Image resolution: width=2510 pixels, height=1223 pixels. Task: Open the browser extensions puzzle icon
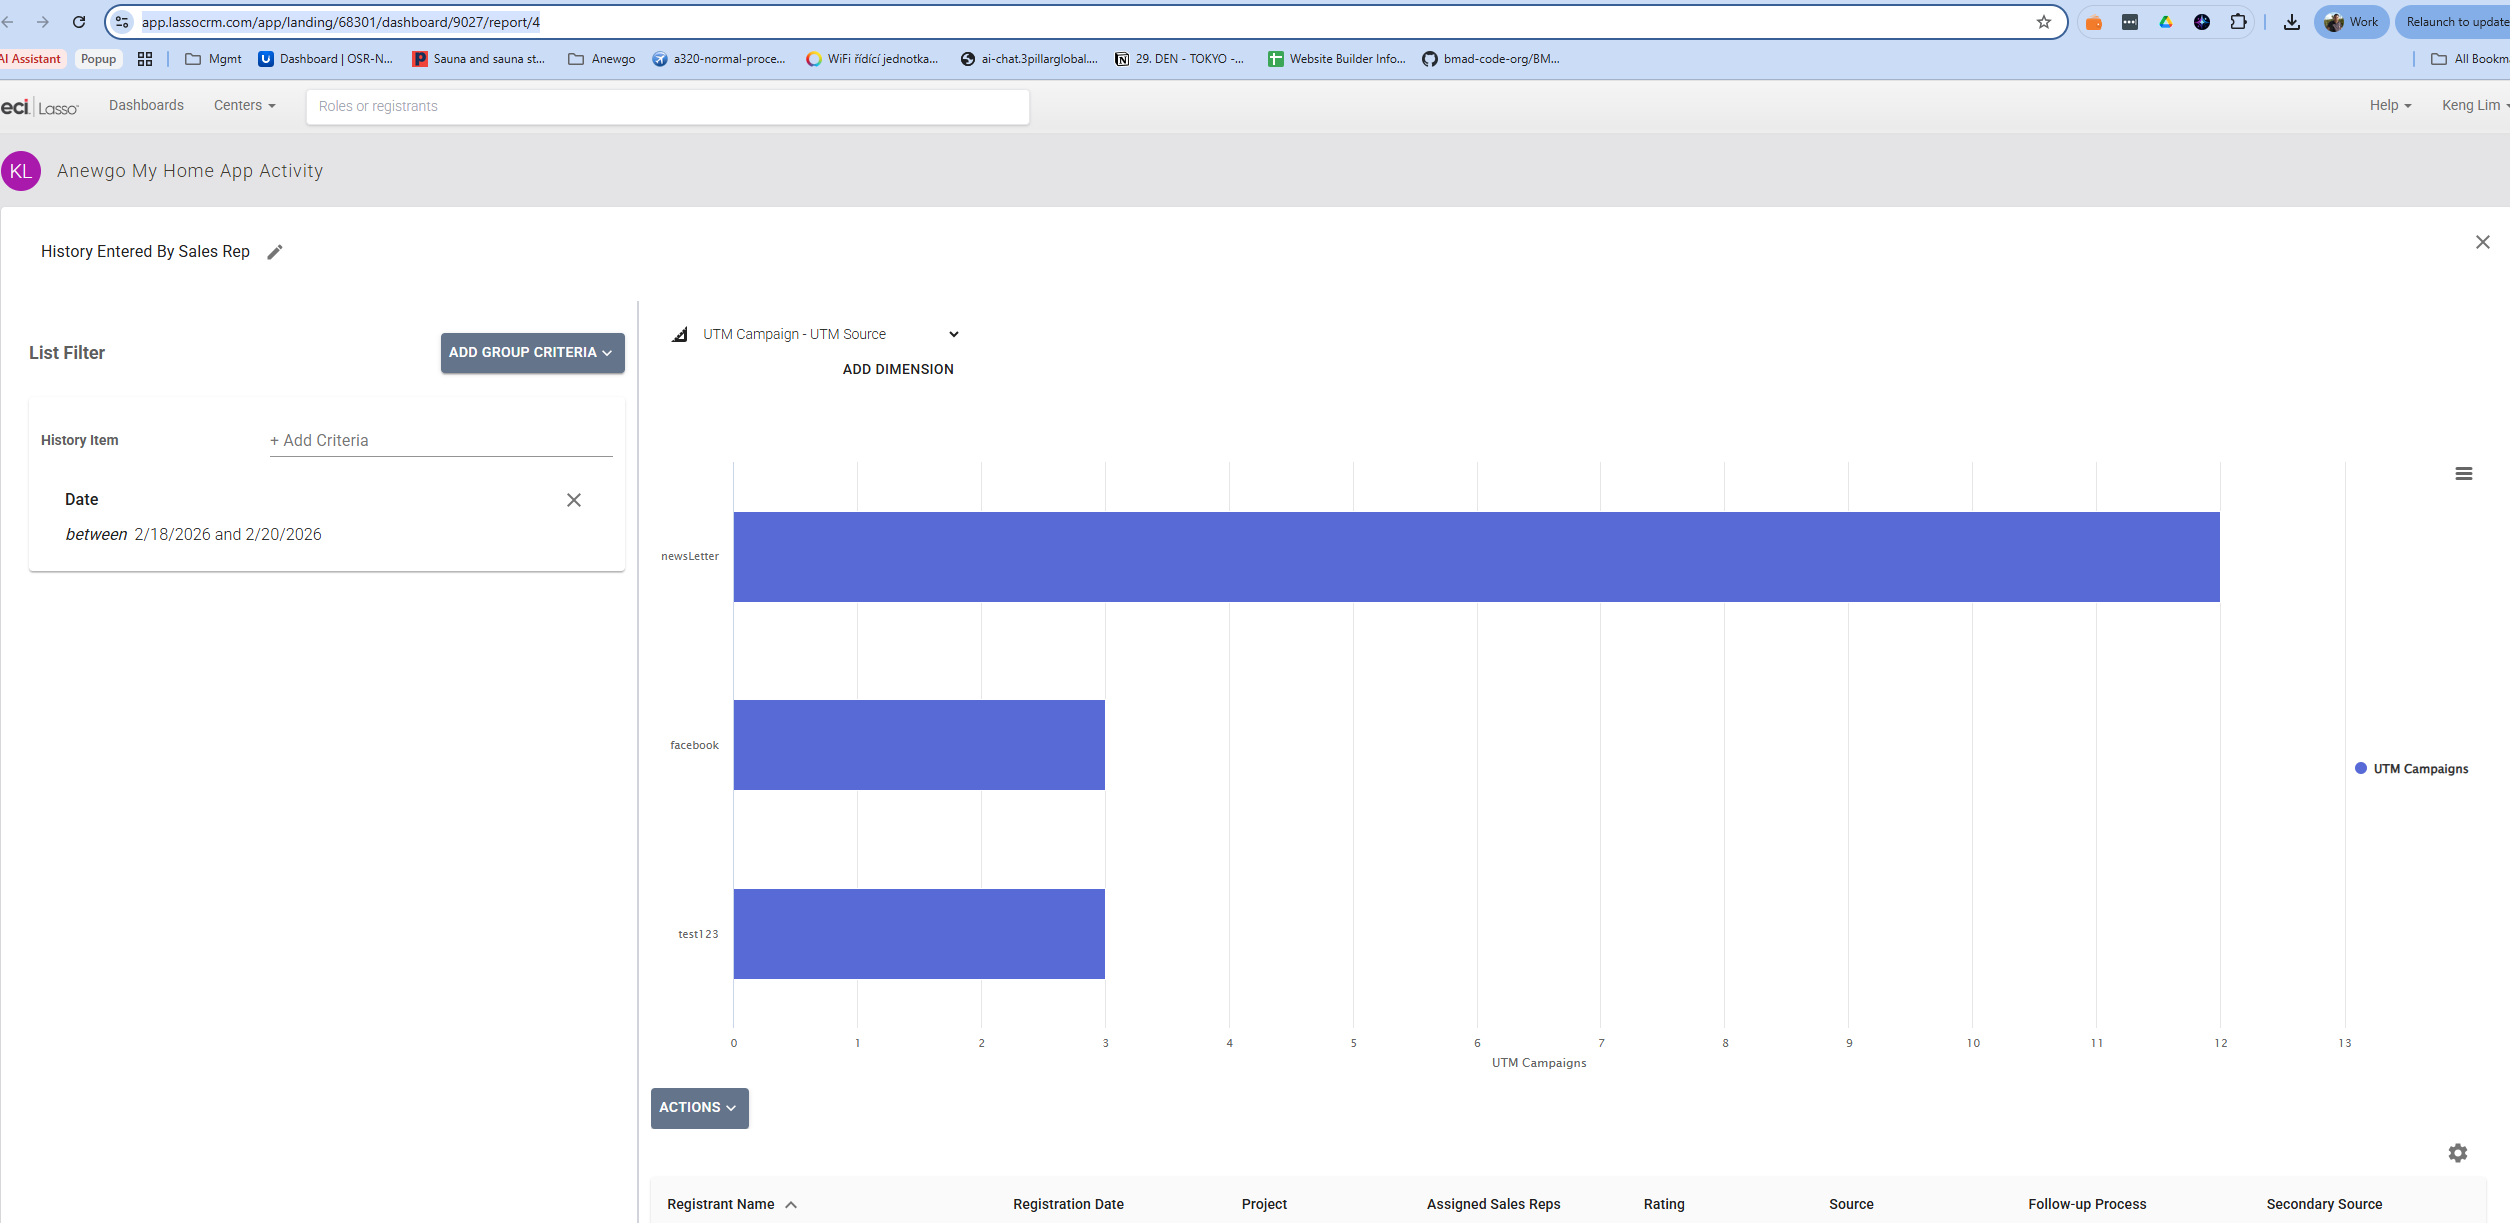(2238, 22)
